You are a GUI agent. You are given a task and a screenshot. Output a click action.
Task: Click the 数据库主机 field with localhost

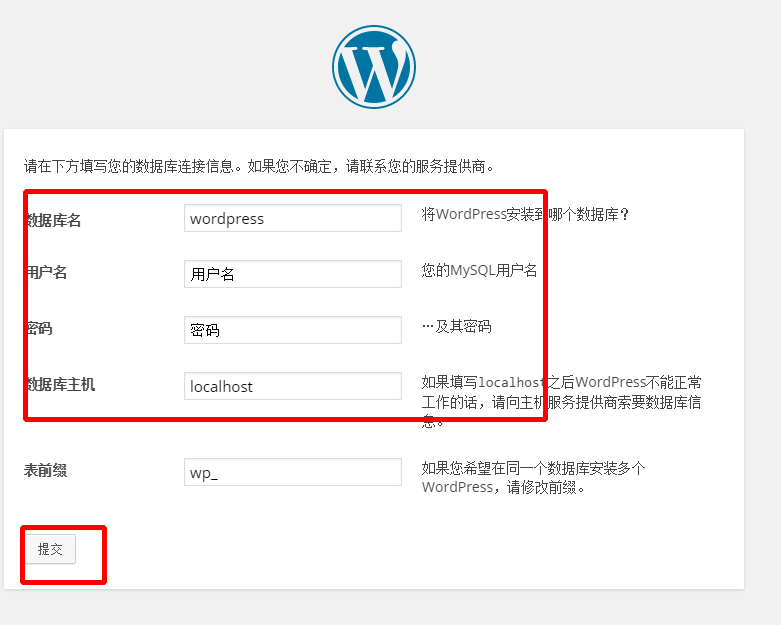(293, 386)
